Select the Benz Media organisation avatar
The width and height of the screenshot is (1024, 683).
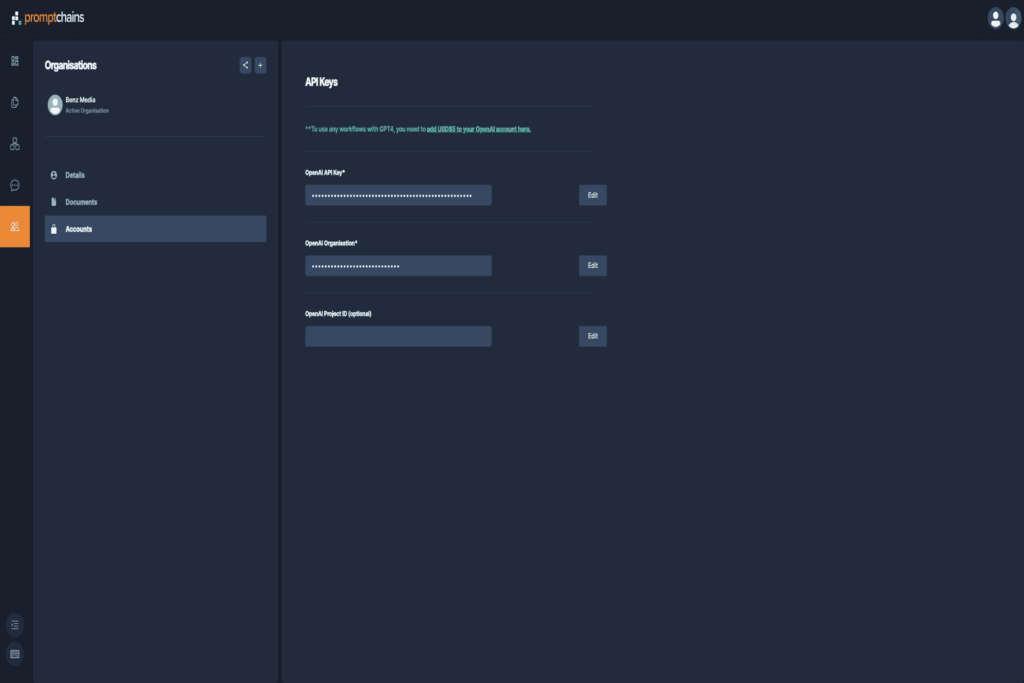[x=55, y=104]
